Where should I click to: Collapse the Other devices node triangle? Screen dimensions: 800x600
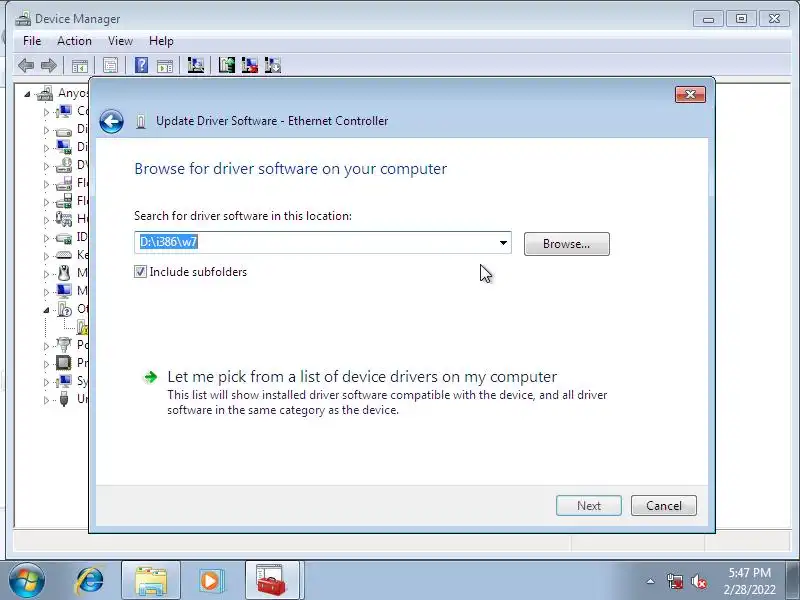46,310
